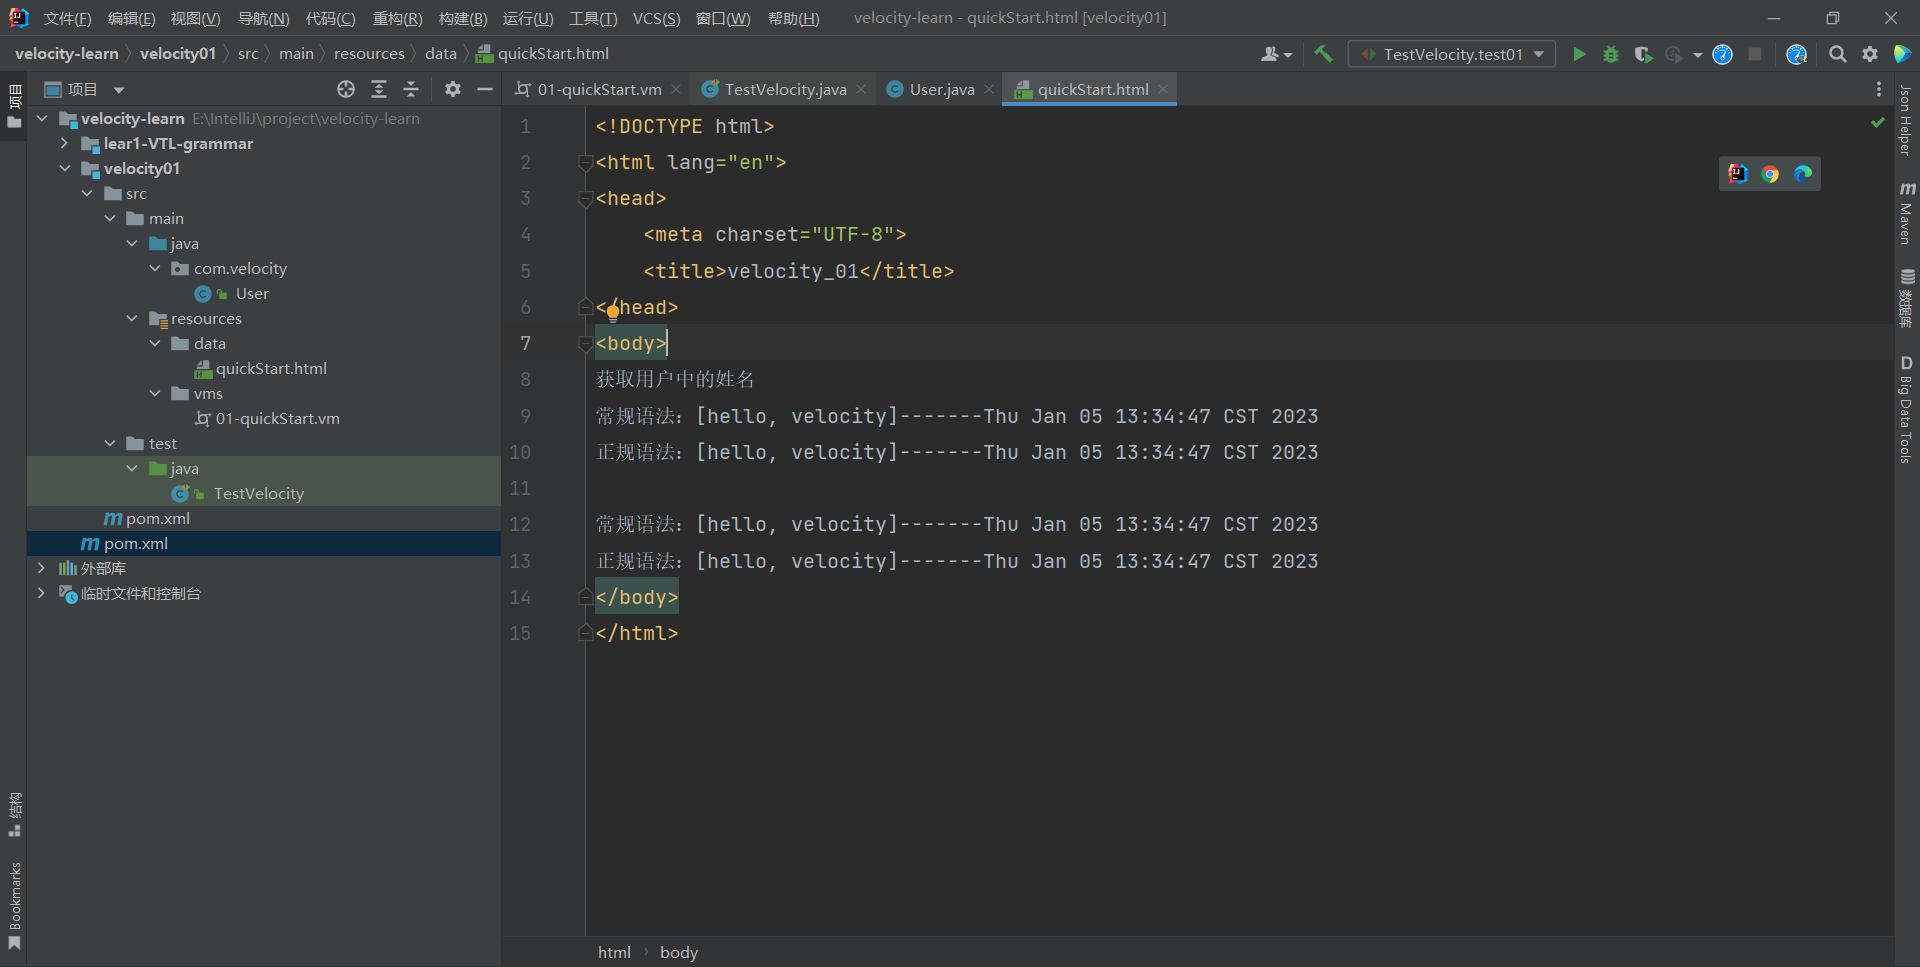Open built-in IntelliJ preview icon
1920x967 pixels.
coord(1738,174)
